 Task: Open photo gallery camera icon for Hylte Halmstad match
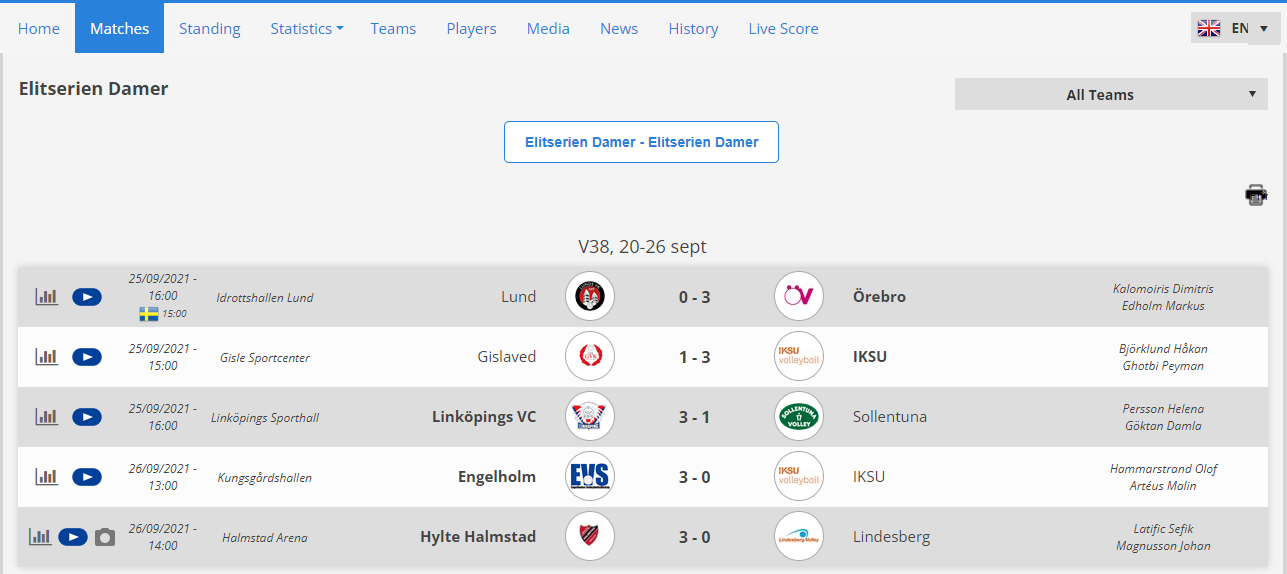(105, 537)
